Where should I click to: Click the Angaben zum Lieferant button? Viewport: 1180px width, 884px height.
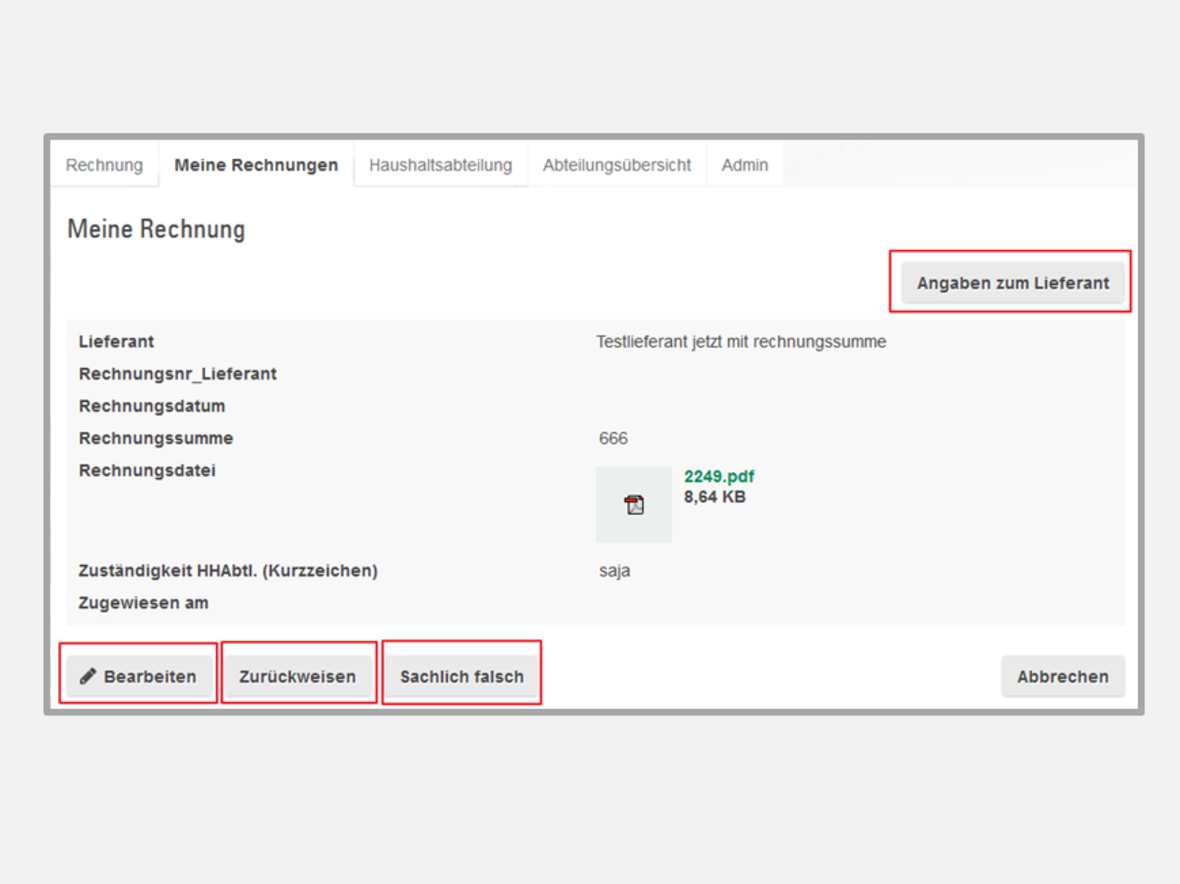pos(1012,283)
